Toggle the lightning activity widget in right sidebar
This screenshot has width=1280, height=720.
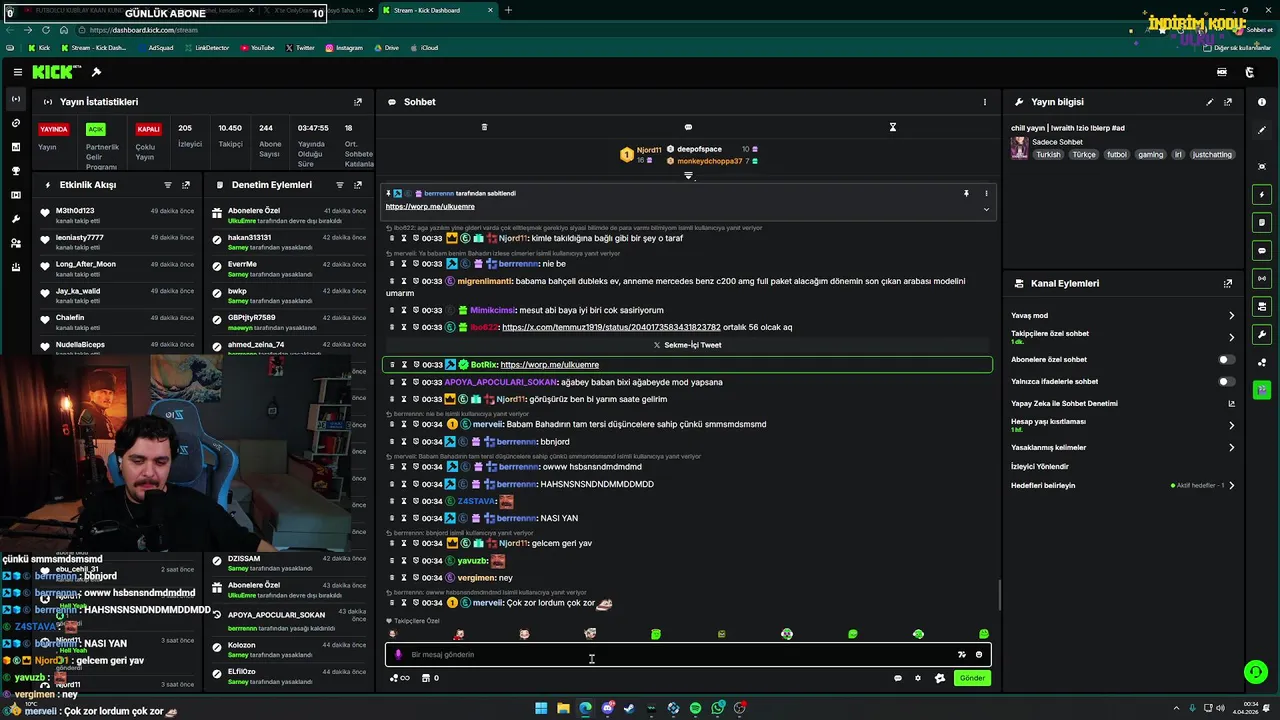tap(1262, 194)
